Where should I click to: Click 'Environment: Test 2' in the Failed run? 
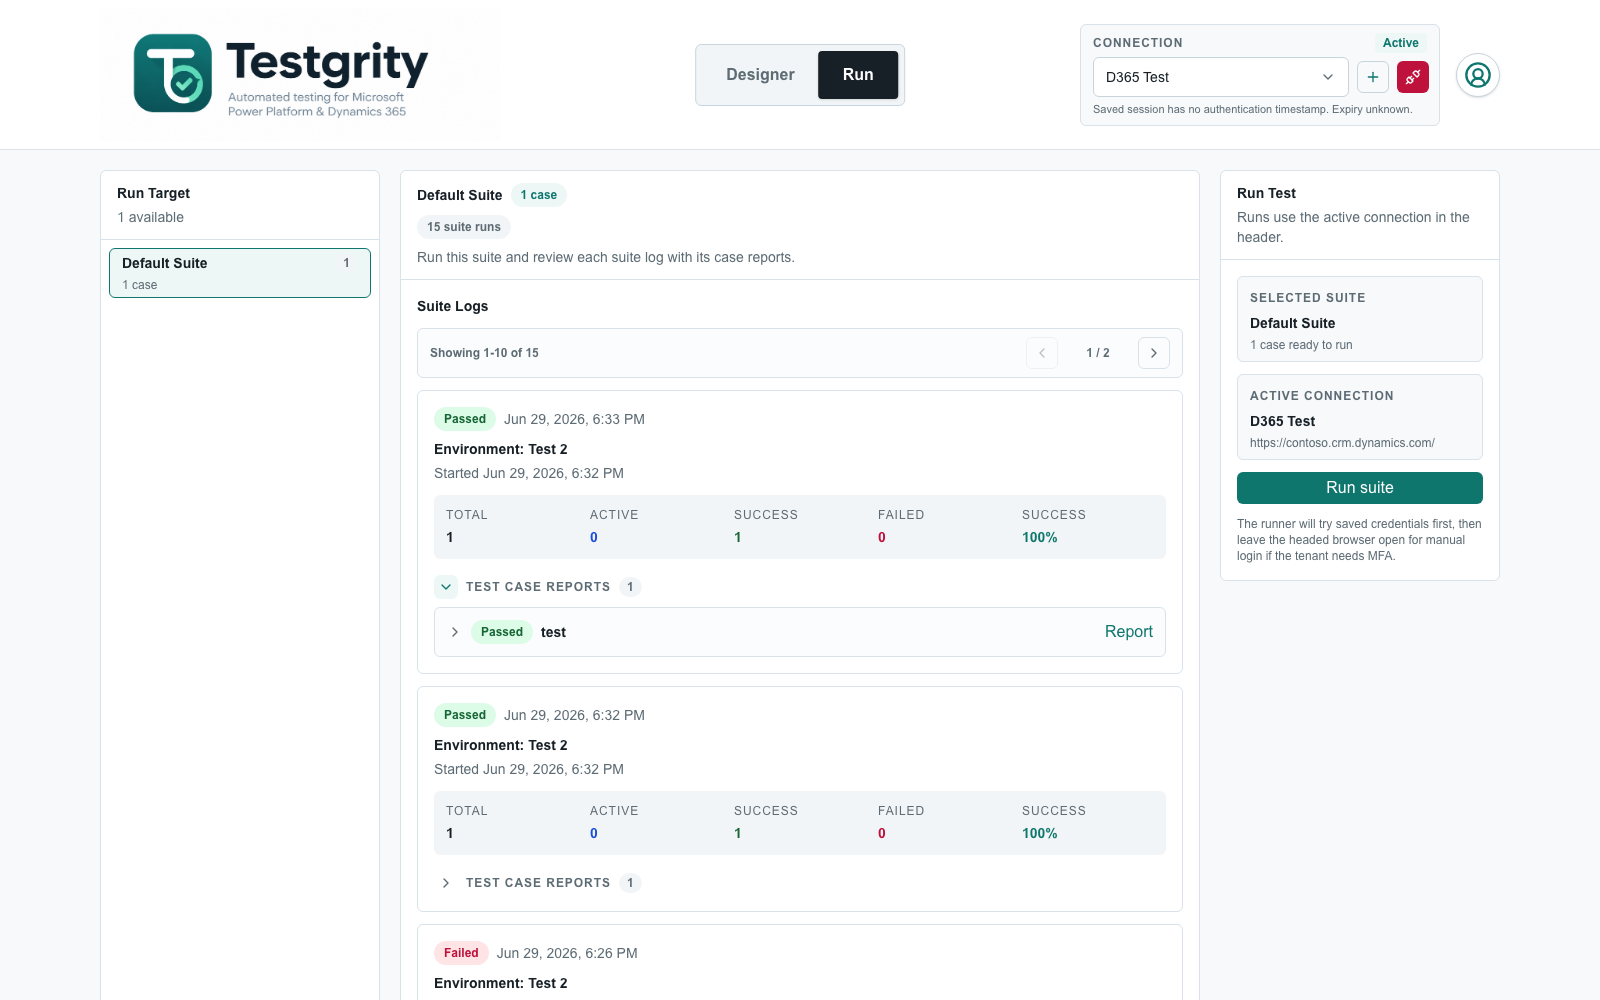click(x=501, y=983)
